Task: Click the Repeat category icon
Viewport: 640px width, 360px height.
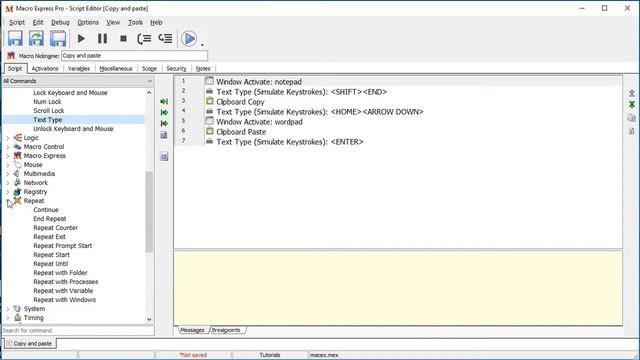Action: pos(18,200)
